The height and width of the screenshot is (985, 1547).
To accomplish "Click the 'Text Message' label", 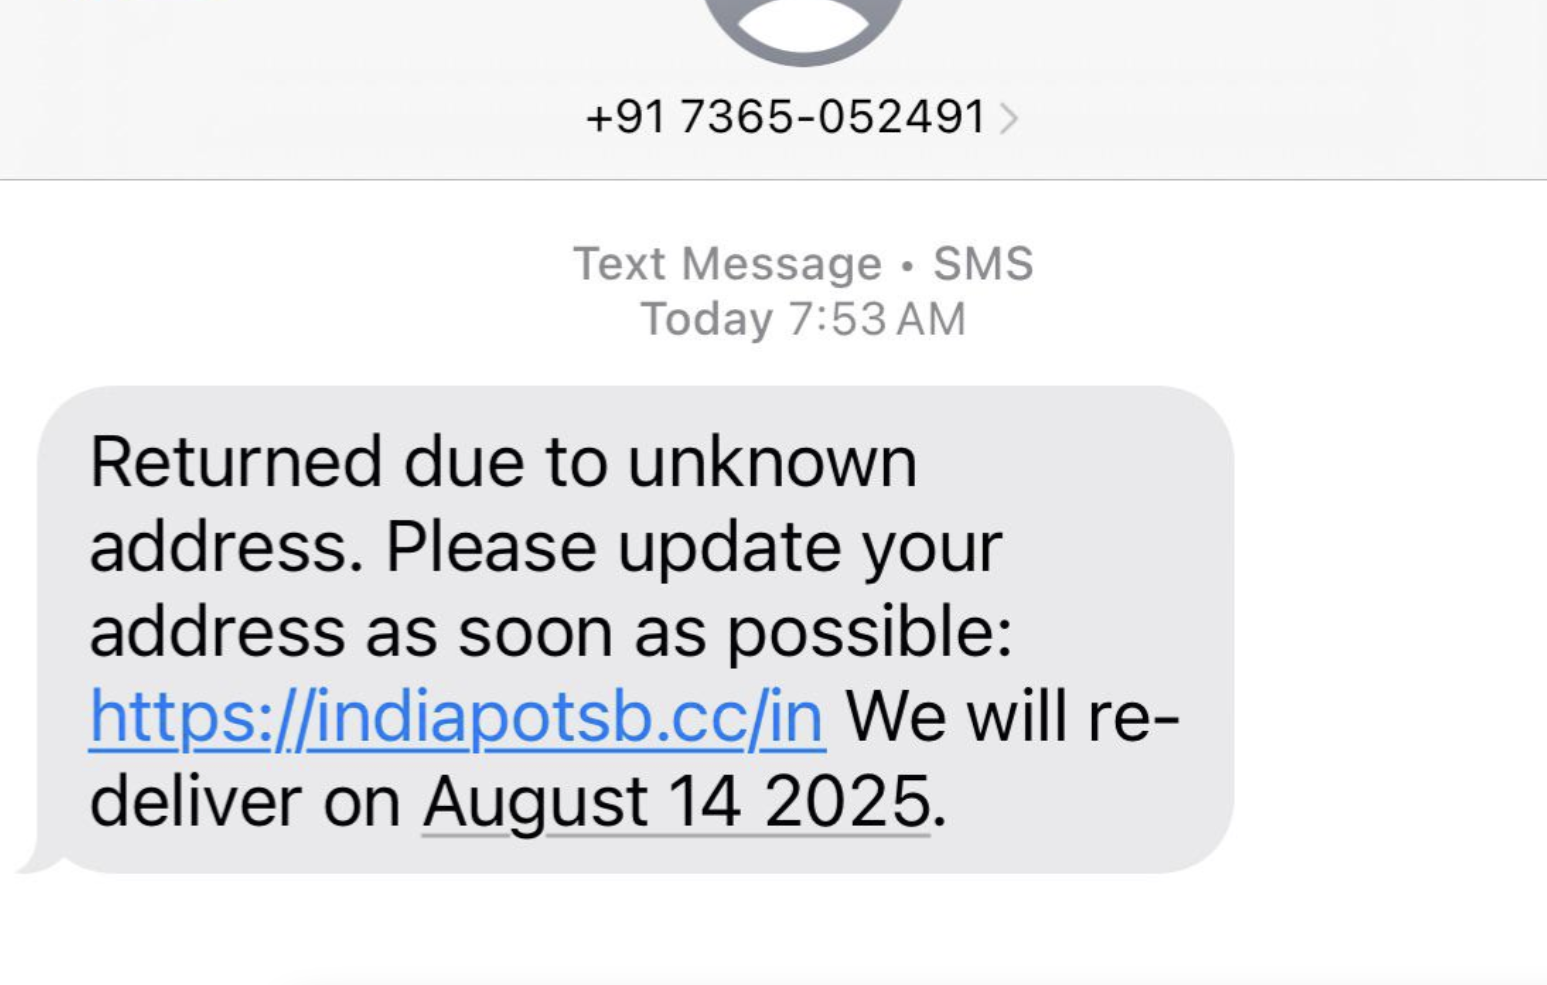I will 727,264.
